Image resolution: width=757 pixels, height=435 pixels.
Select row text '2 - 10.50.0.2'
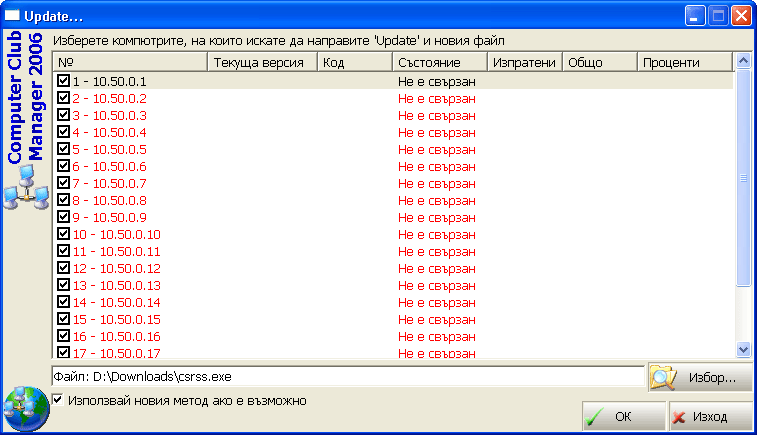[110, 98]
